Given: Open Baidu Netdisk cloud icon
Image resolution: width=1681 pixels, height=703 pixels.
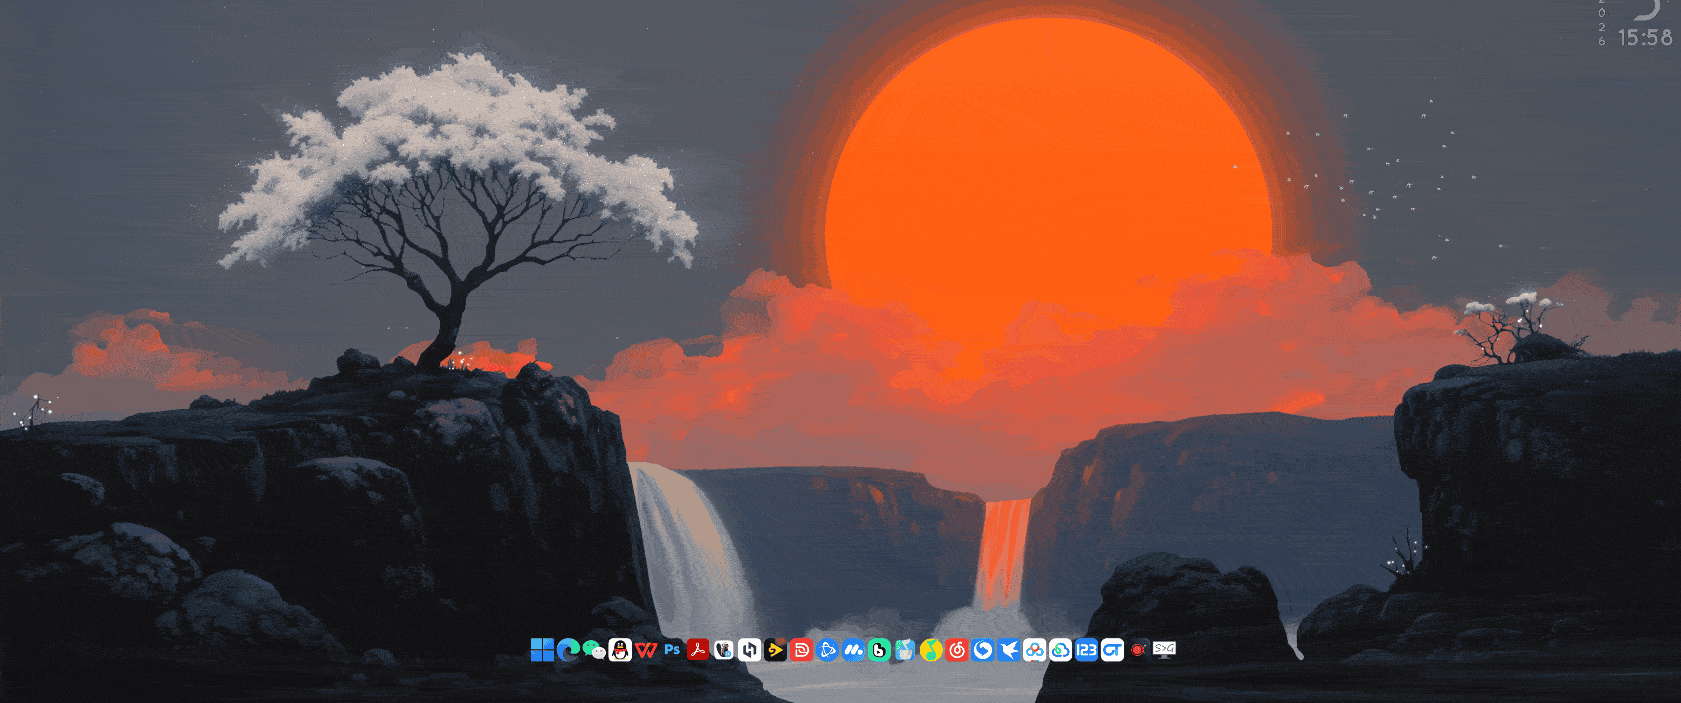Looking at the screenshot, I should pos(1035,650).
